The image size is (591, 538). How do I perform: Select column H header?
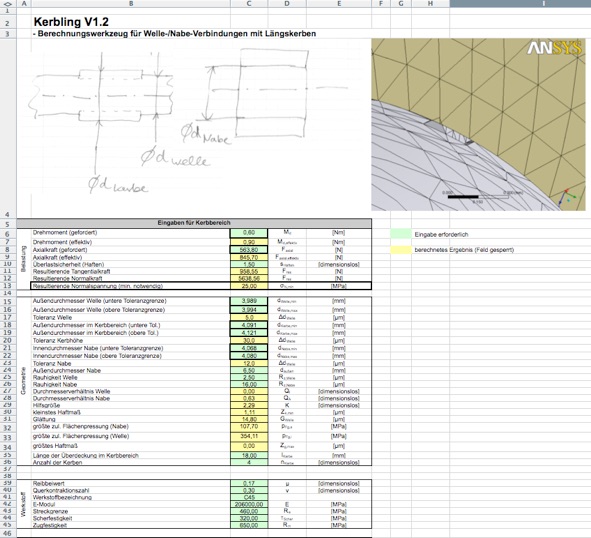(x=430, y=3)
